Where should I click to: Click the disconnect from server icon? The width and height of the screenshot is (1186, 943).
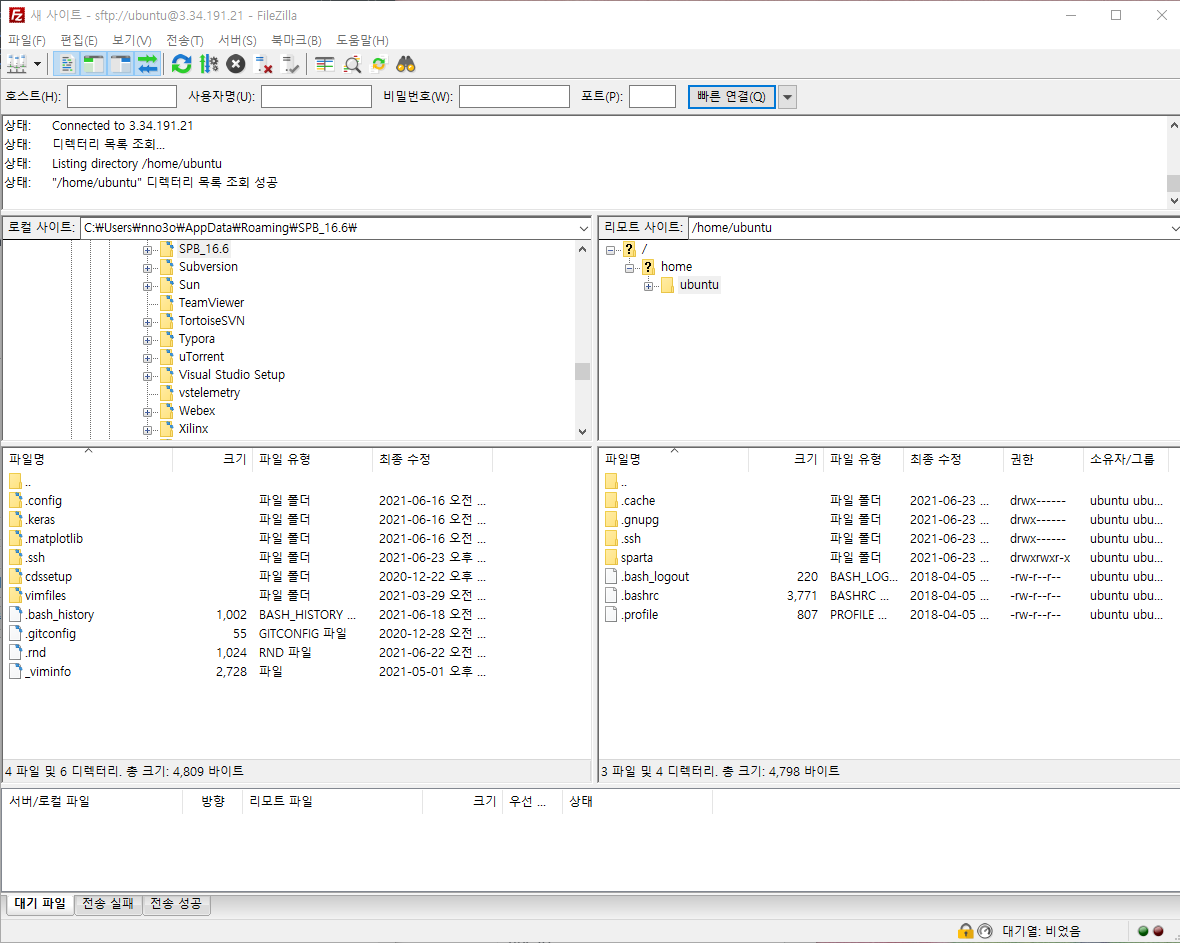click(263, 64)
